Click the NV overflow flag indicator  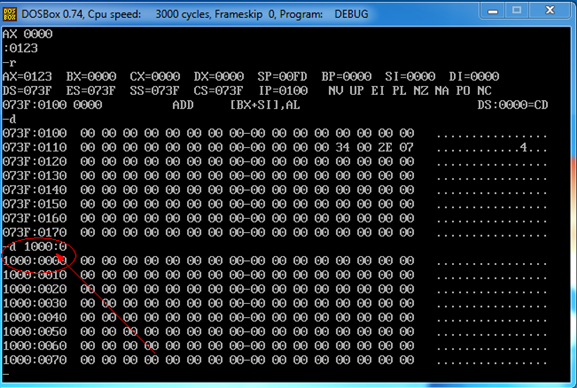(335, 91)
